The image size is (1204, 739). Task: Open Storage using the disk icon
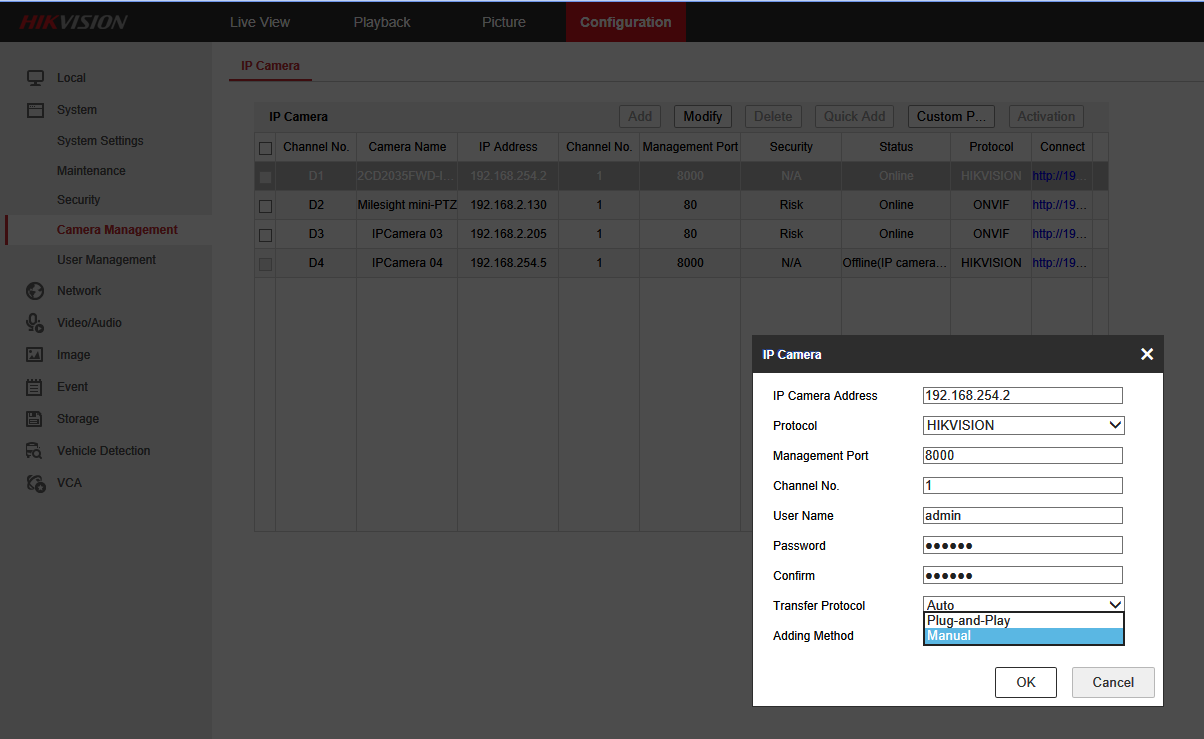(35, 419)
